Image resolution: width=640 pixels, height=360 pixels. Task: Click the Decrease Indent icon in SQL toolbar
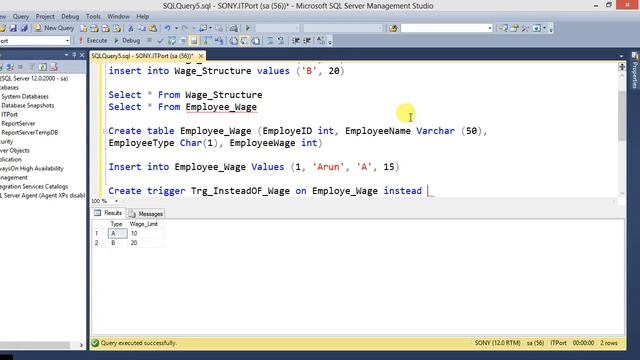296,40
